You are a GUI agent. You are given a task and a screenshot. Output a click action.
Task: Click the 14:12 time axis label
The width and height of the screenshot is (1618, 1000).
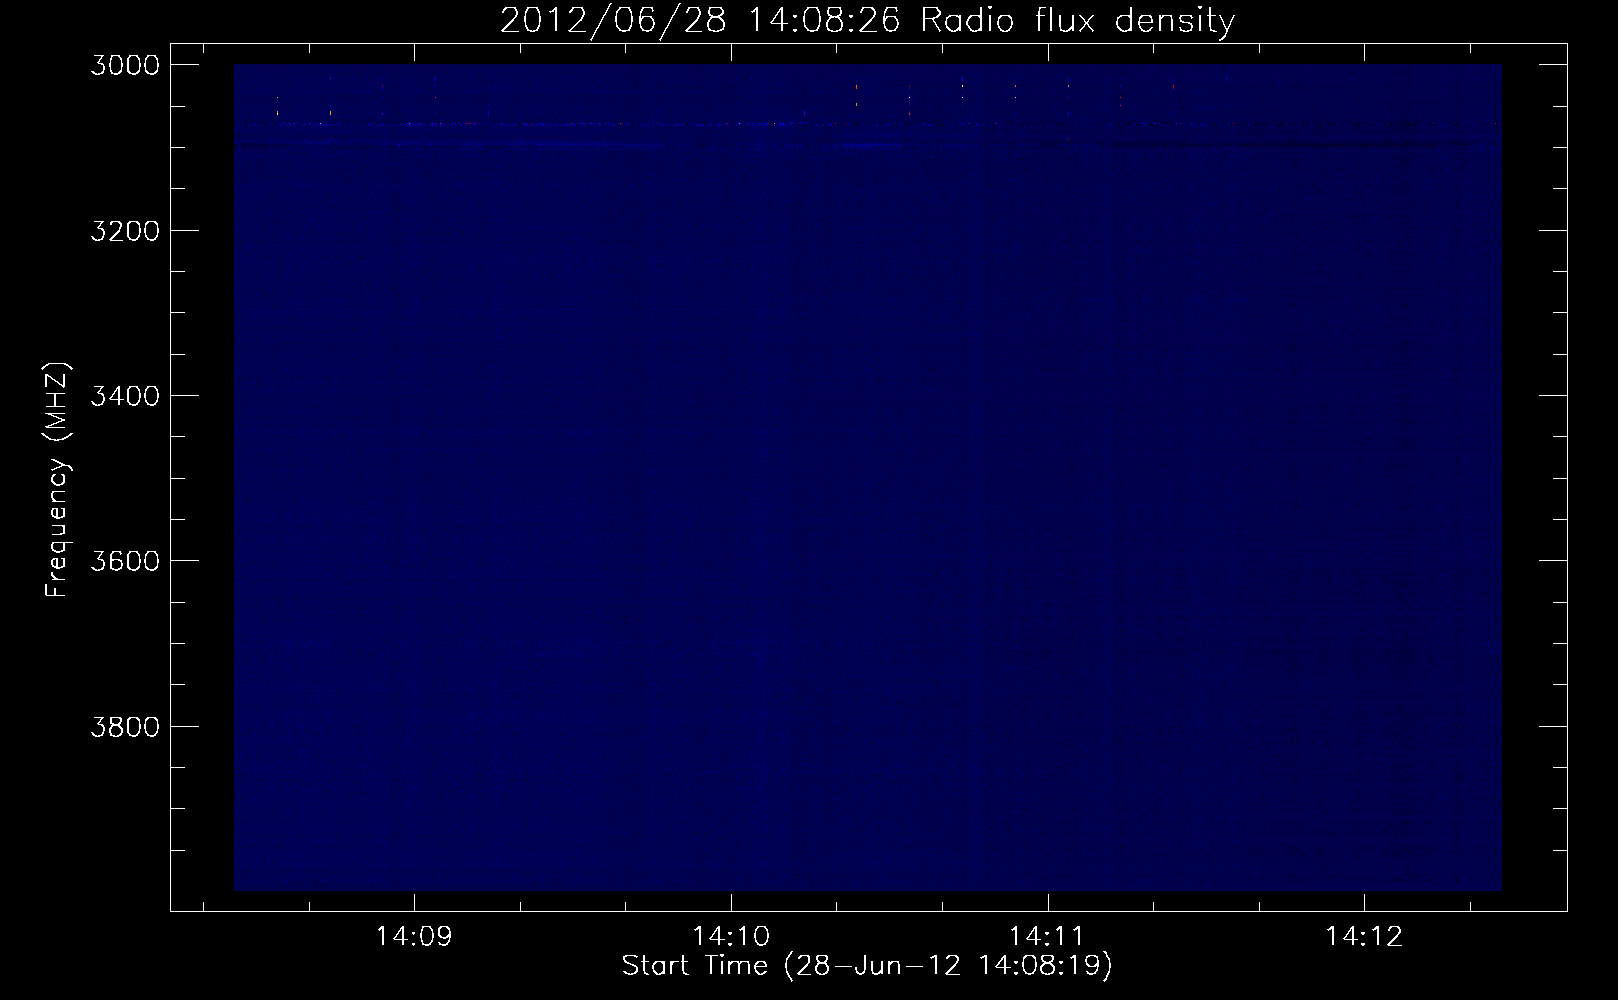tap(1365, 937)
